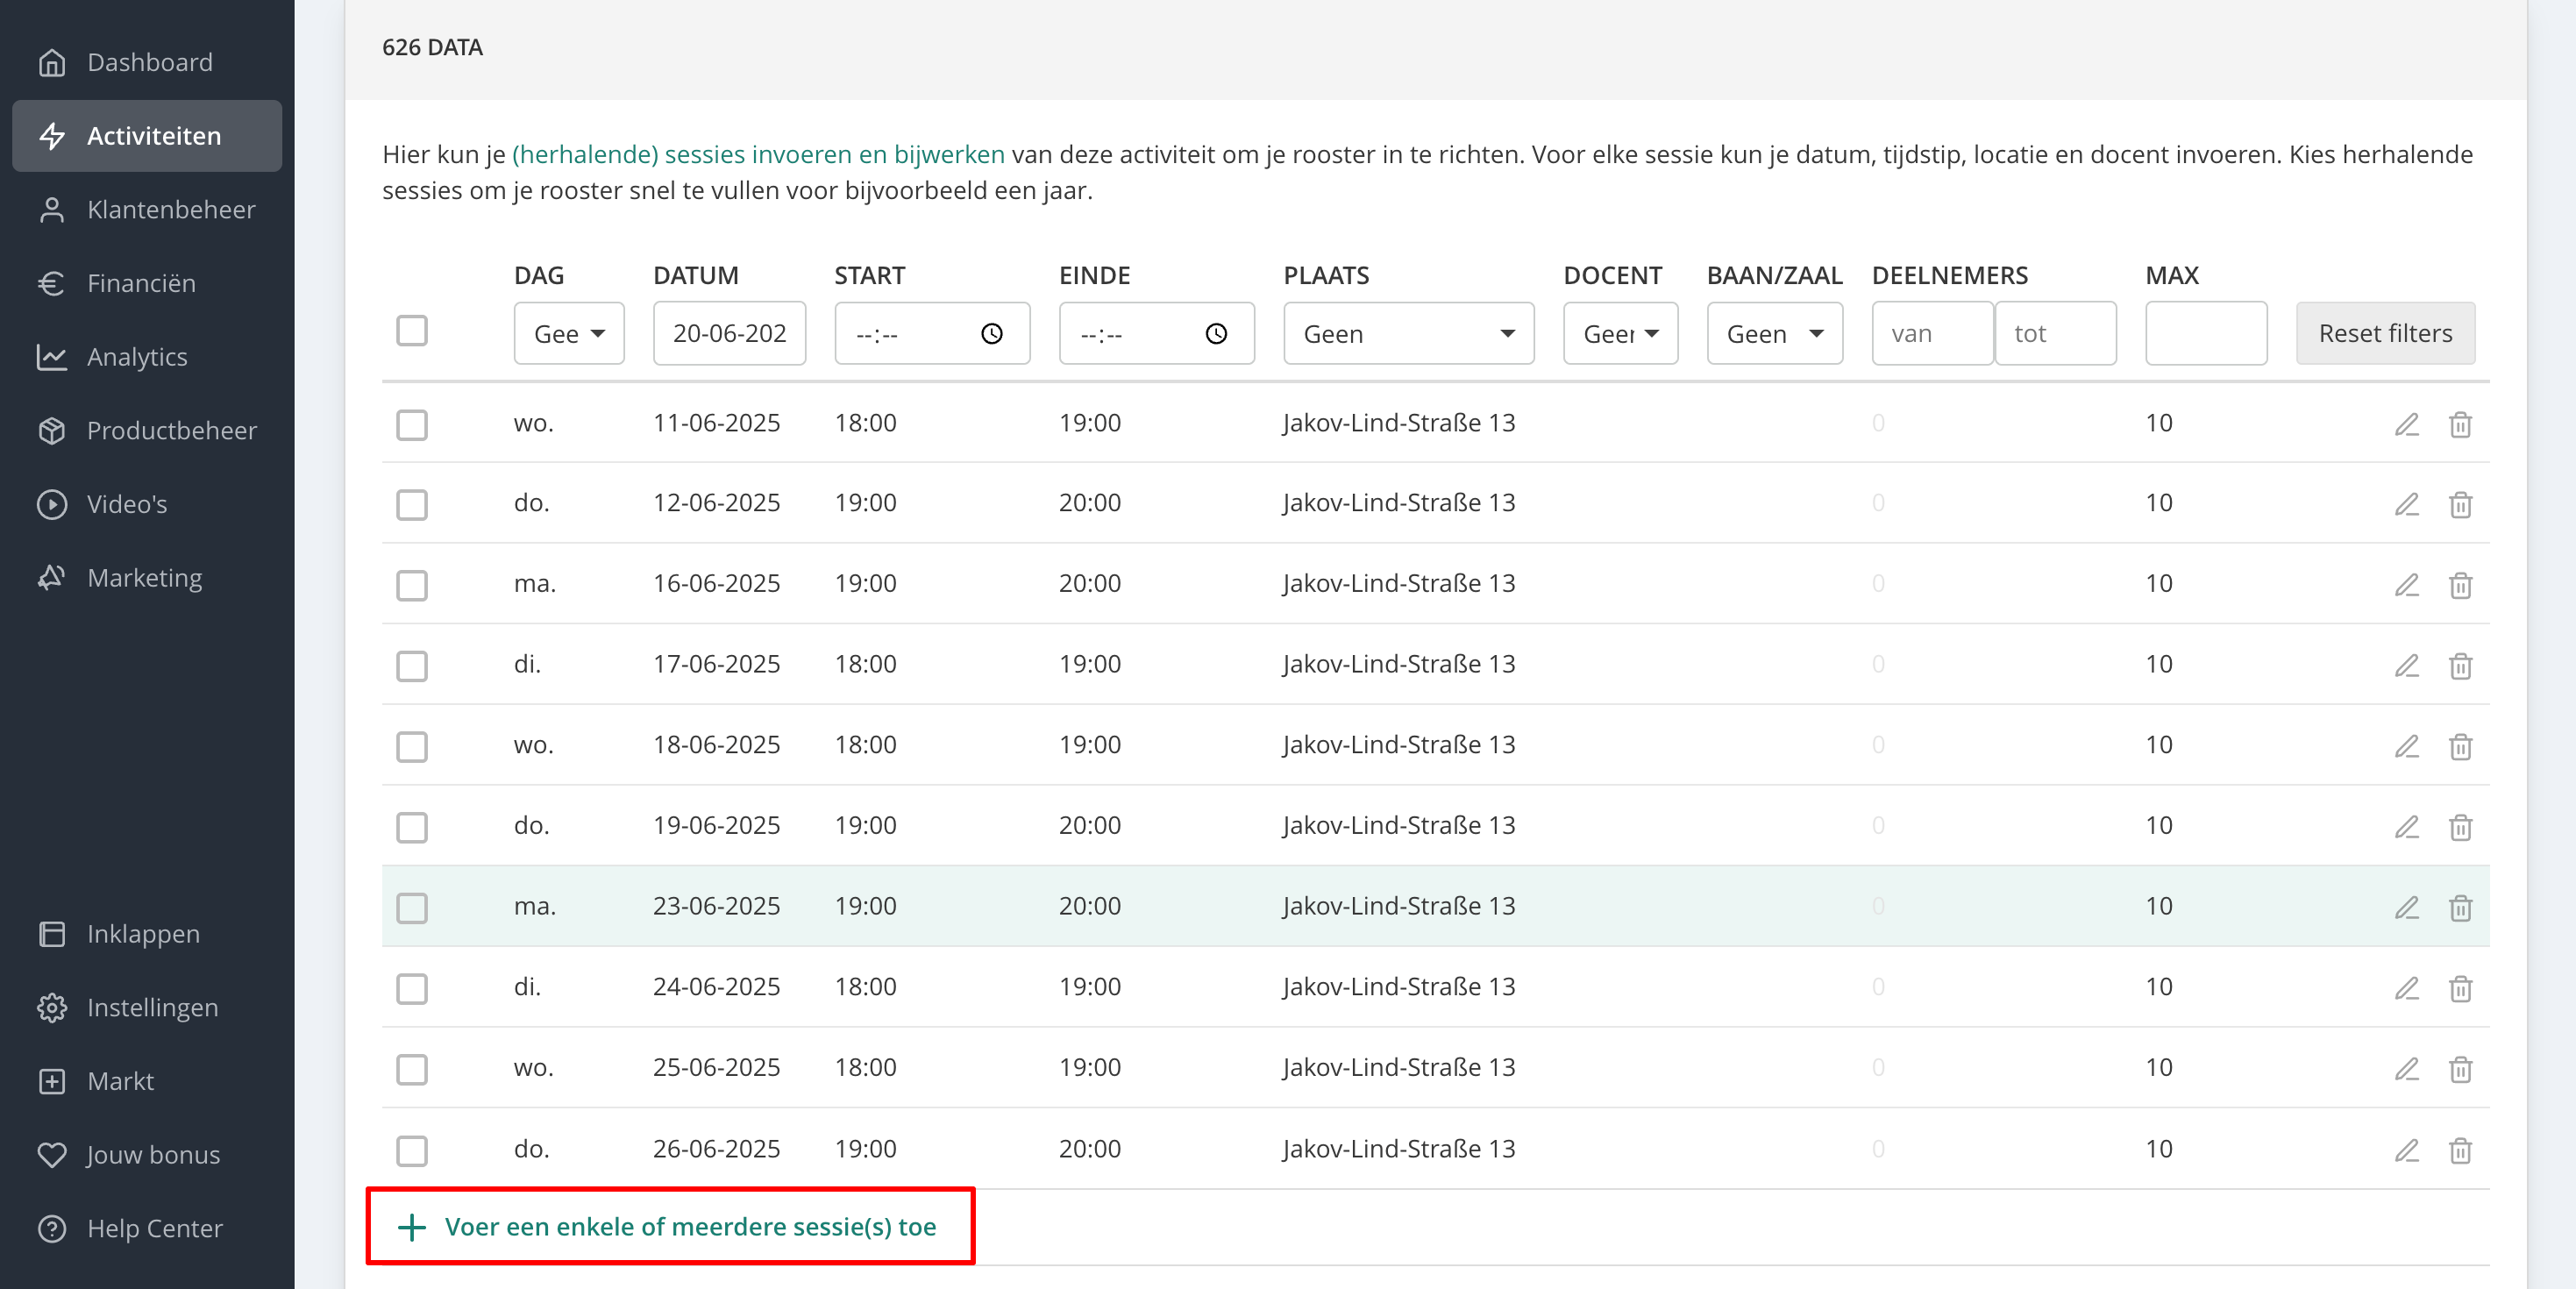
Task: Click trash icon for 23-06-2025 session
Action: pos(2460,907)
